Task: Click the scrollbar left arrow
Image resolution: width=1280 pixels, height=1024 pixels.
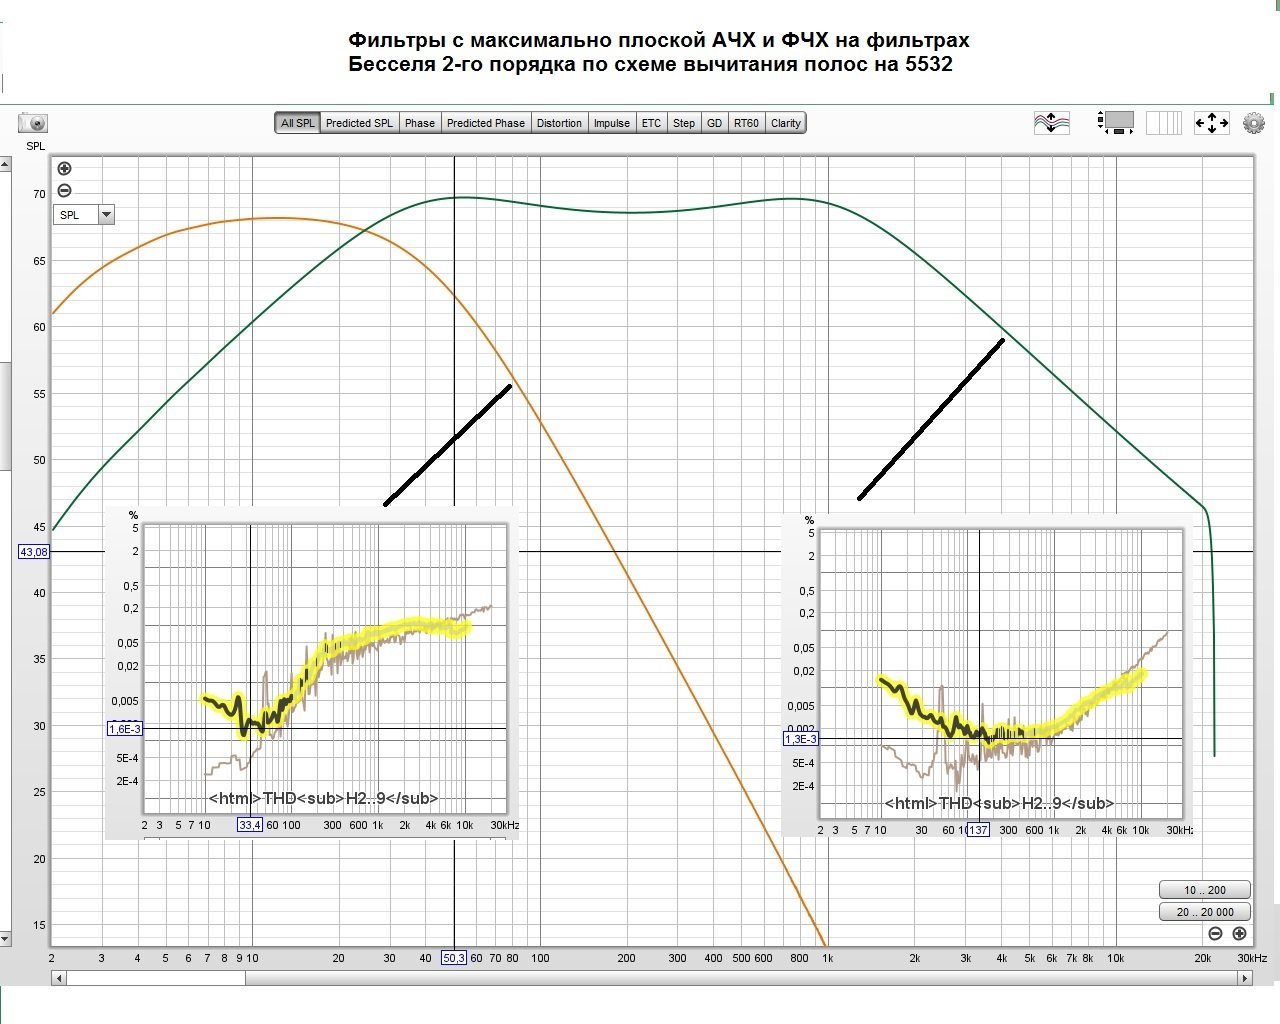Action: (58, 978)
